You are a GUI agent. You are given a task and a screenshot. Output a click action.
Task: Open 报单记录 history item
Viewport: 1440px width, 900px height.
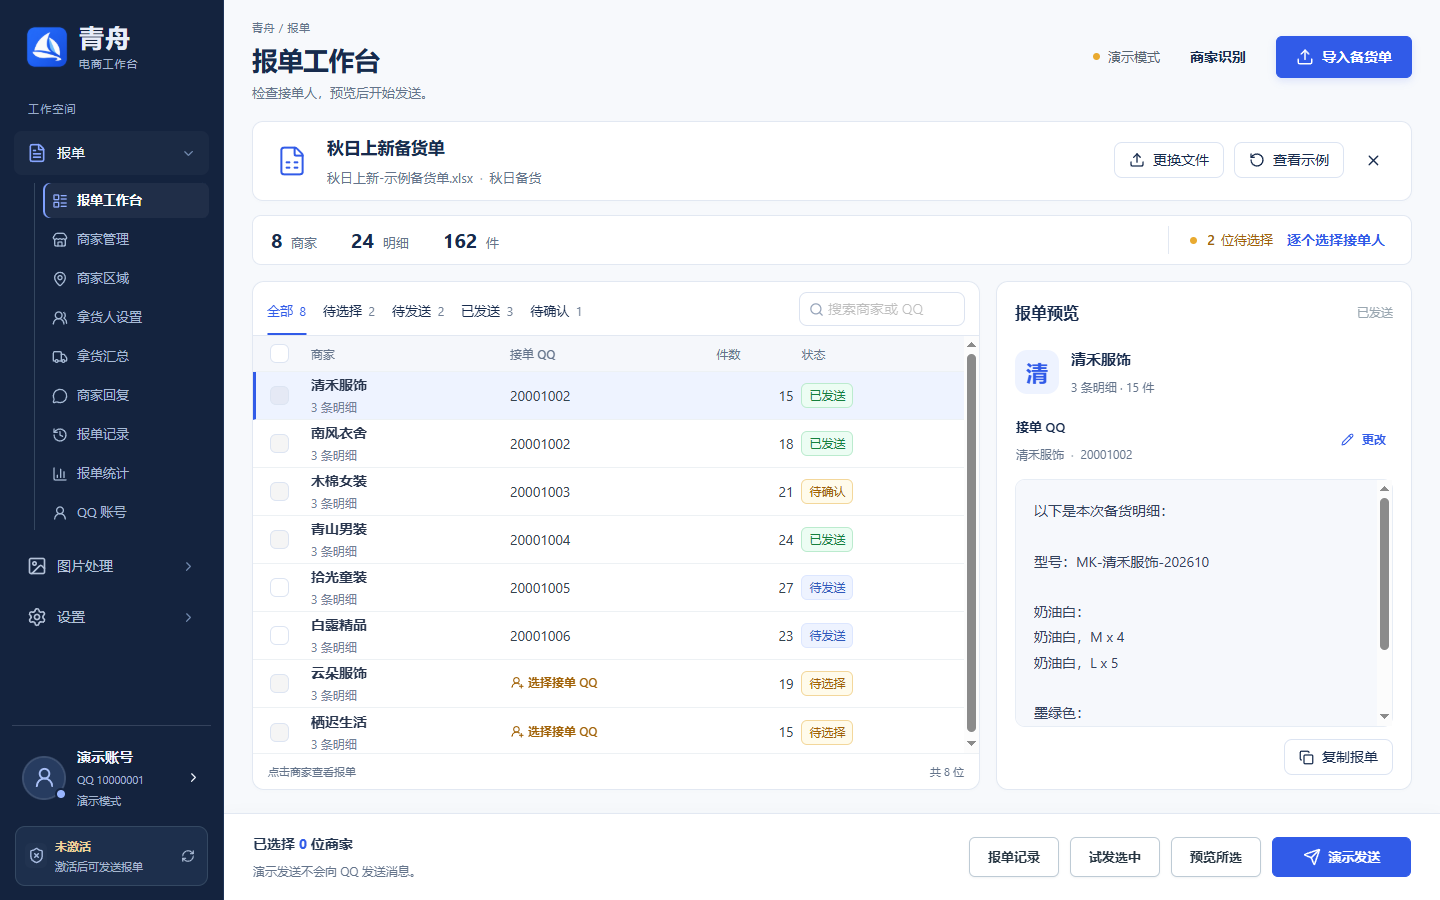[x=126, y=434]
